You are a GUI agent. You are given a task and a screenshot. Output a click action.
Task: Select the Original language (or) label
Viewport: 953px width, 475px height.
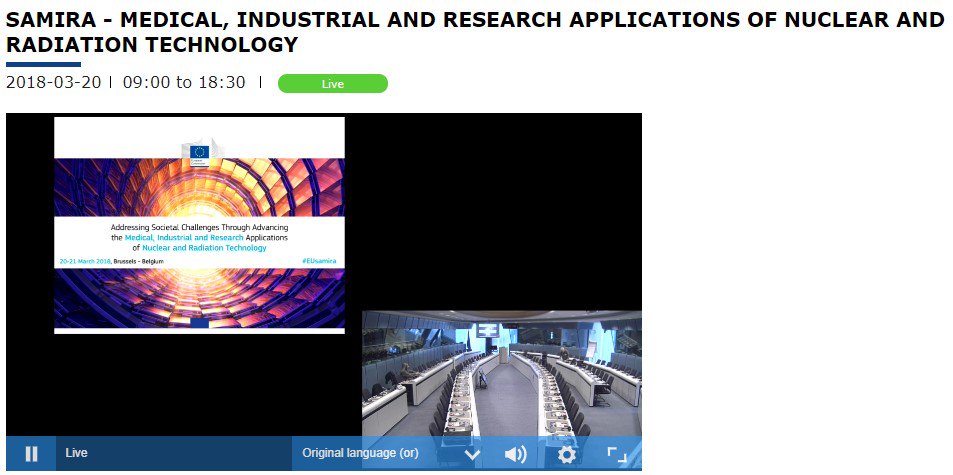tap(360, 453)
